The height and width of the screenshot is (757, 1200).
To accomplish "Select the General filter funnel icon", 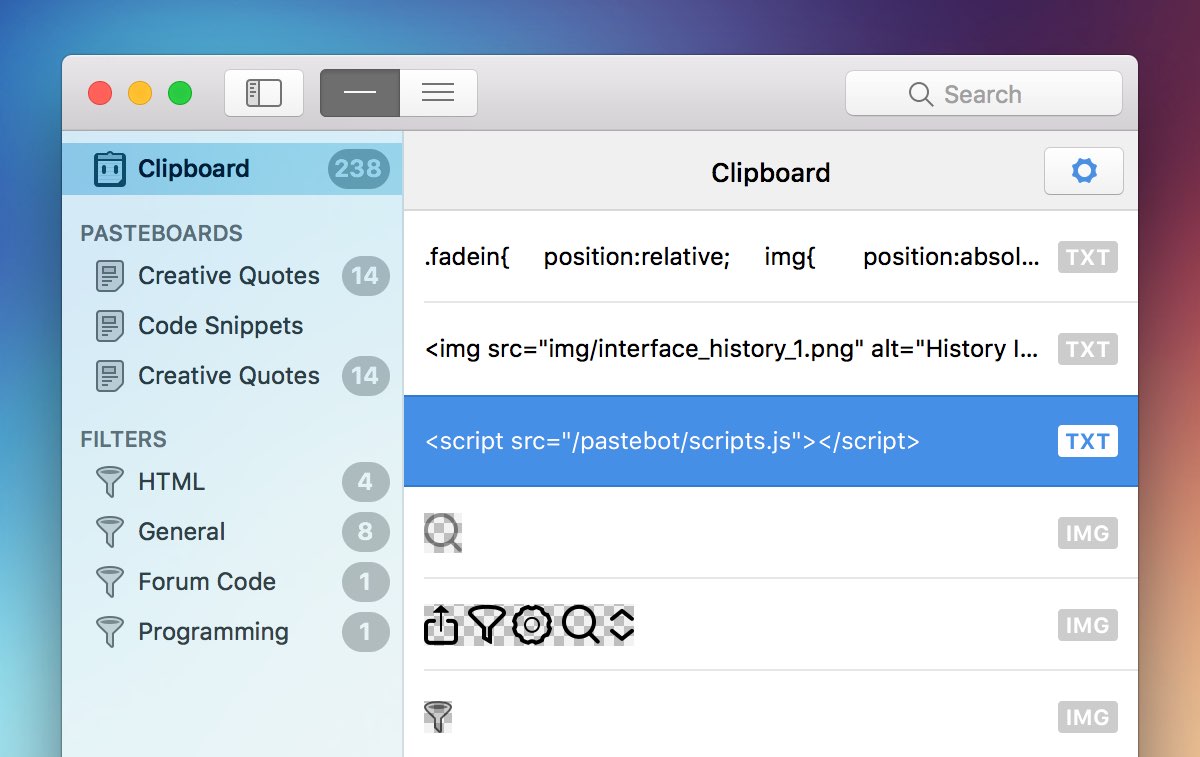I will pyautogui.click(x=110, y=532).
